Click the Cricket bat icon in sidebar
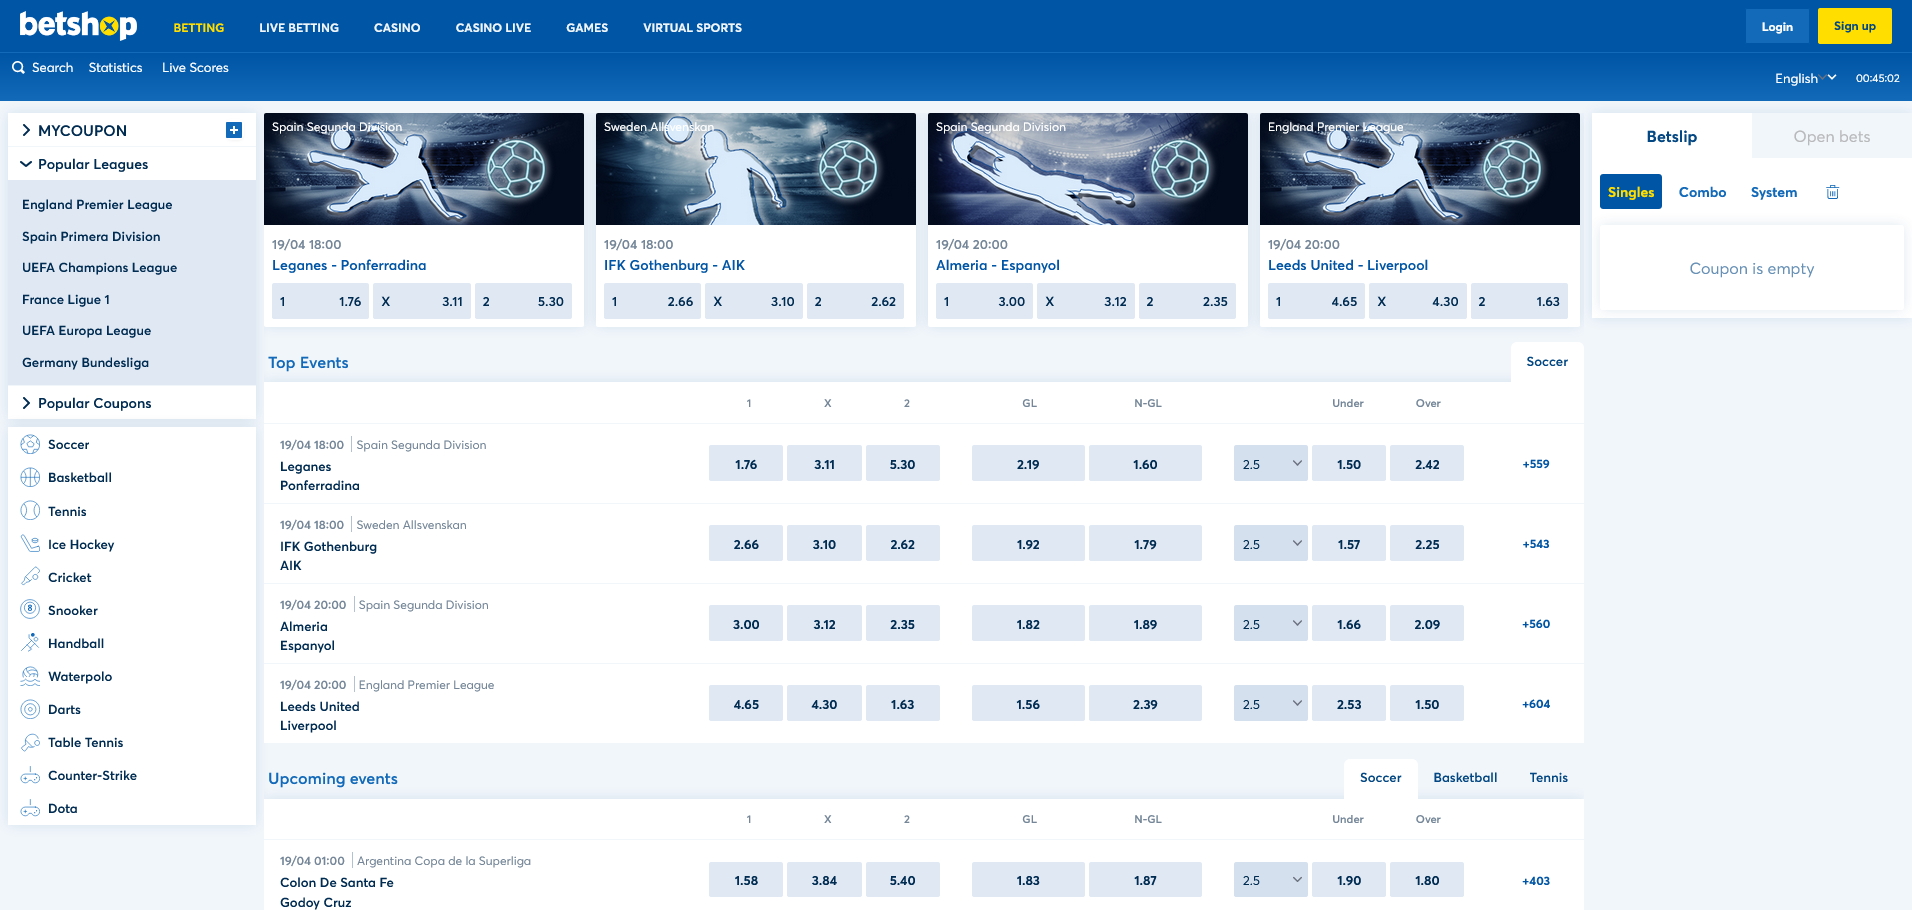 (31, 577)
